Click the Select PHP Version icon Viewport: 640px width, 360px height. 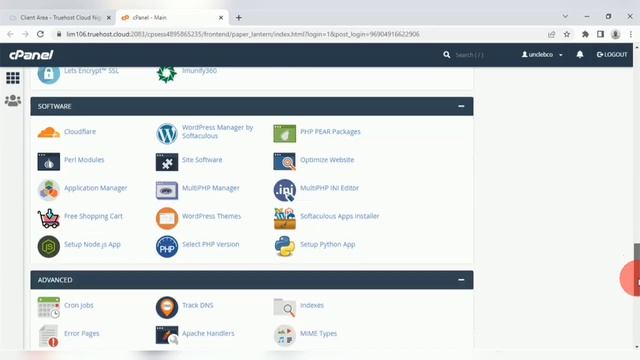coord(167,247)
